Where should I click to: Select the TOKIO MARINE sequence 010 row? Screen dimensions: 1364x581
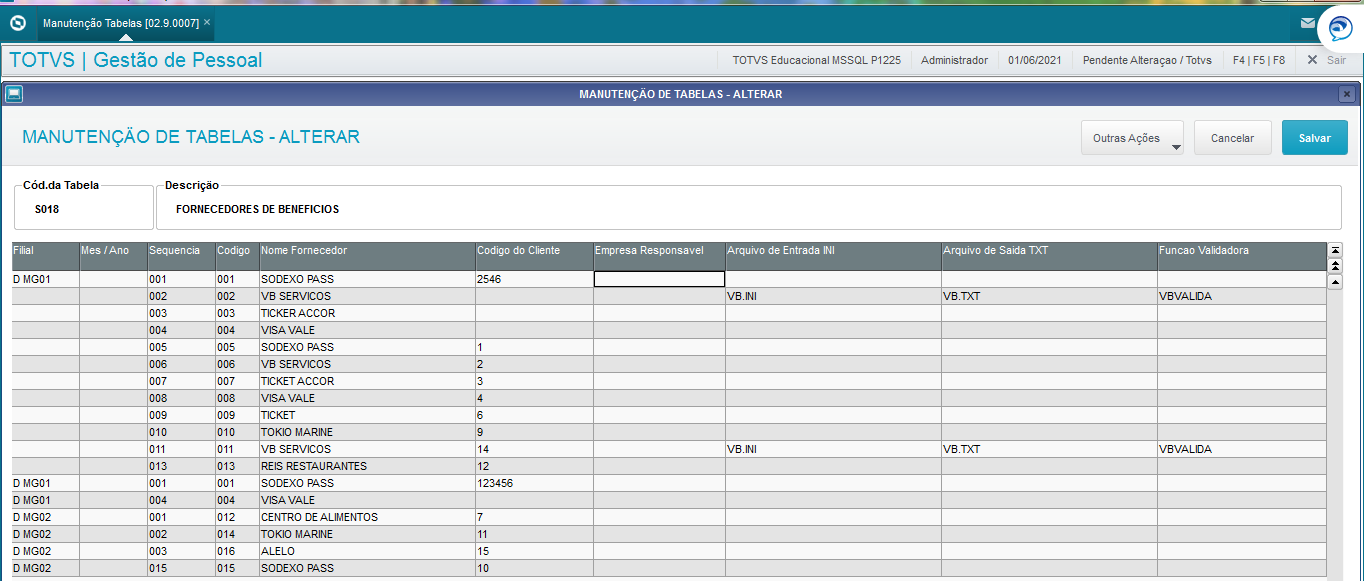point(669,432)
